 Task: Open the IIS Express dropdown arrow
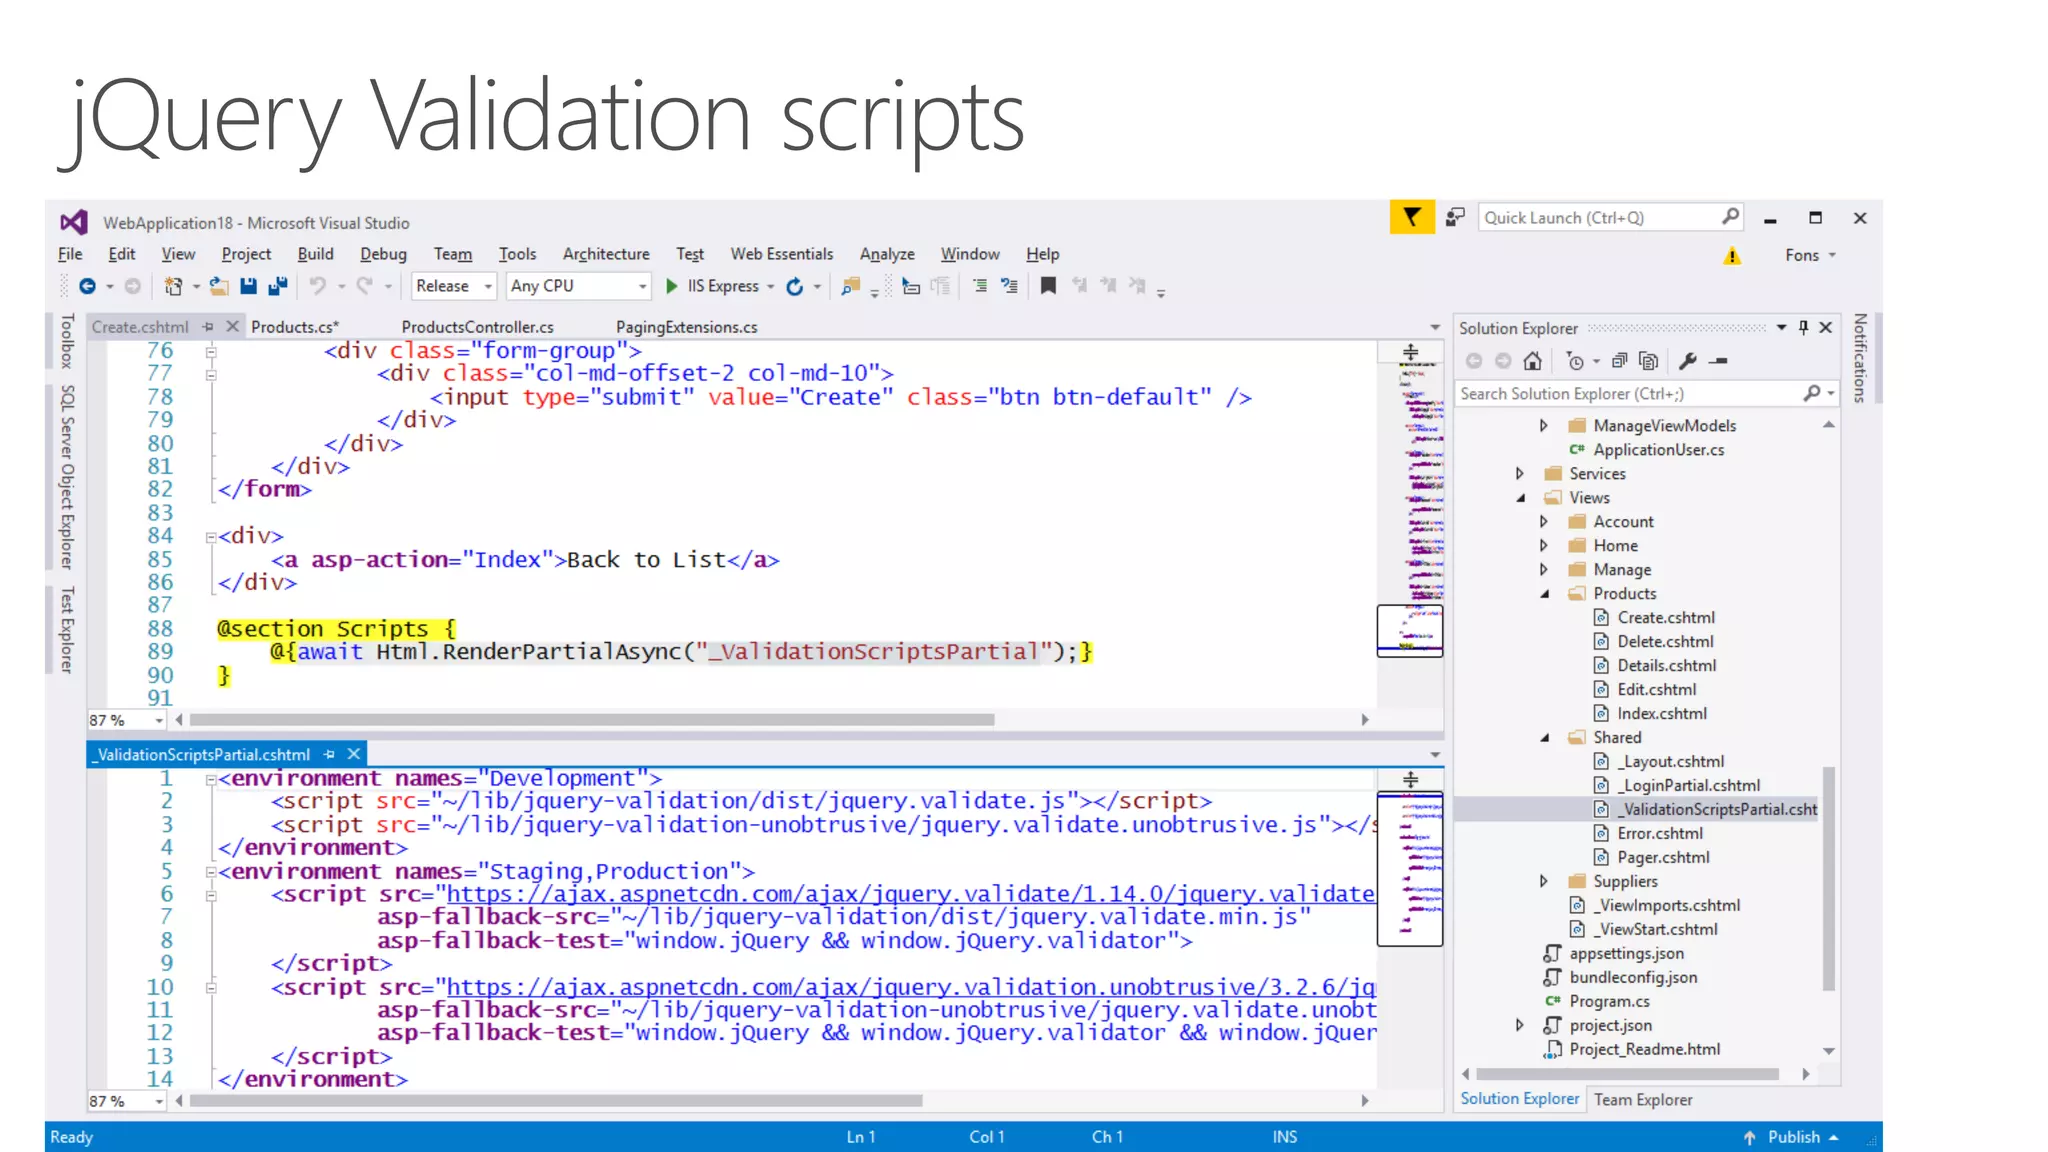pyautogui.click(x=771, y=287)
